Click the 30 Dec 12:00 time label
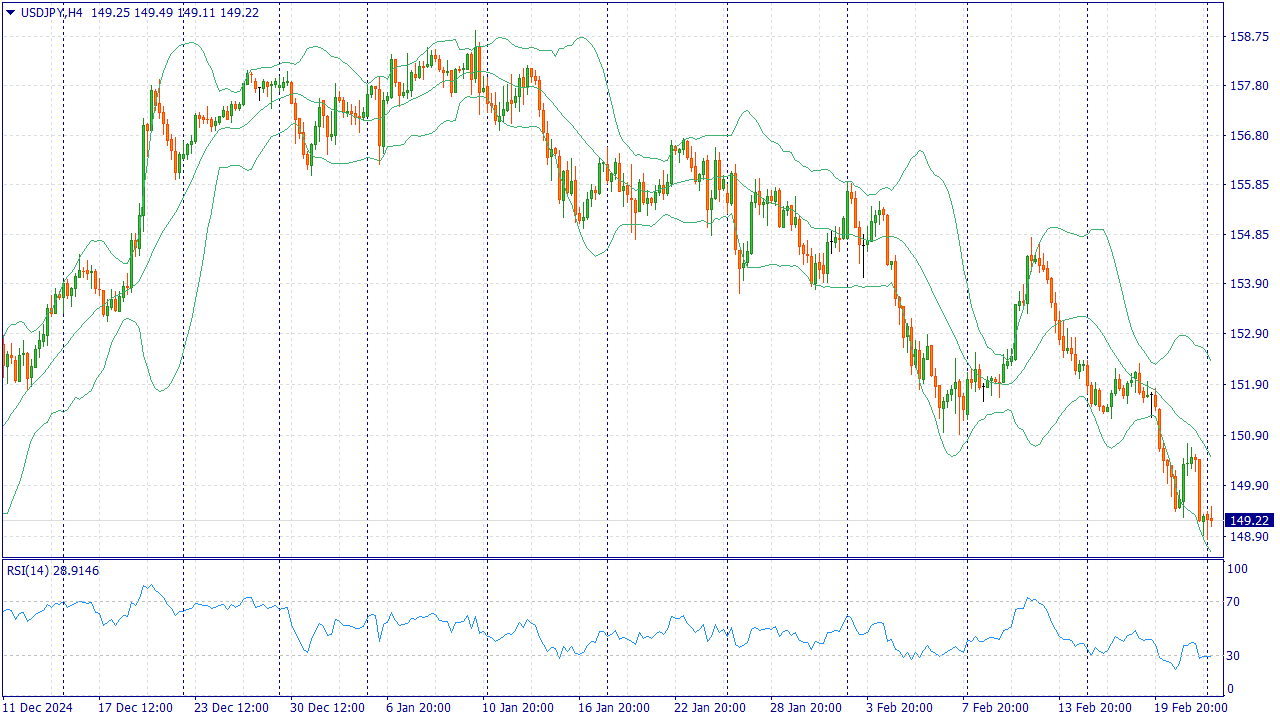This screenshot has width=1280, height=720. coord(328,708)
